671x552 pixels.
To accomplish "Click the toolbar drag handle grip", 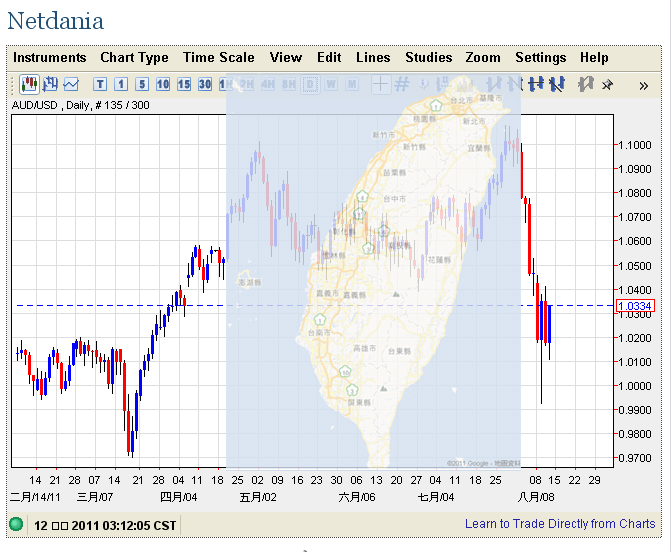I will 13,85.
